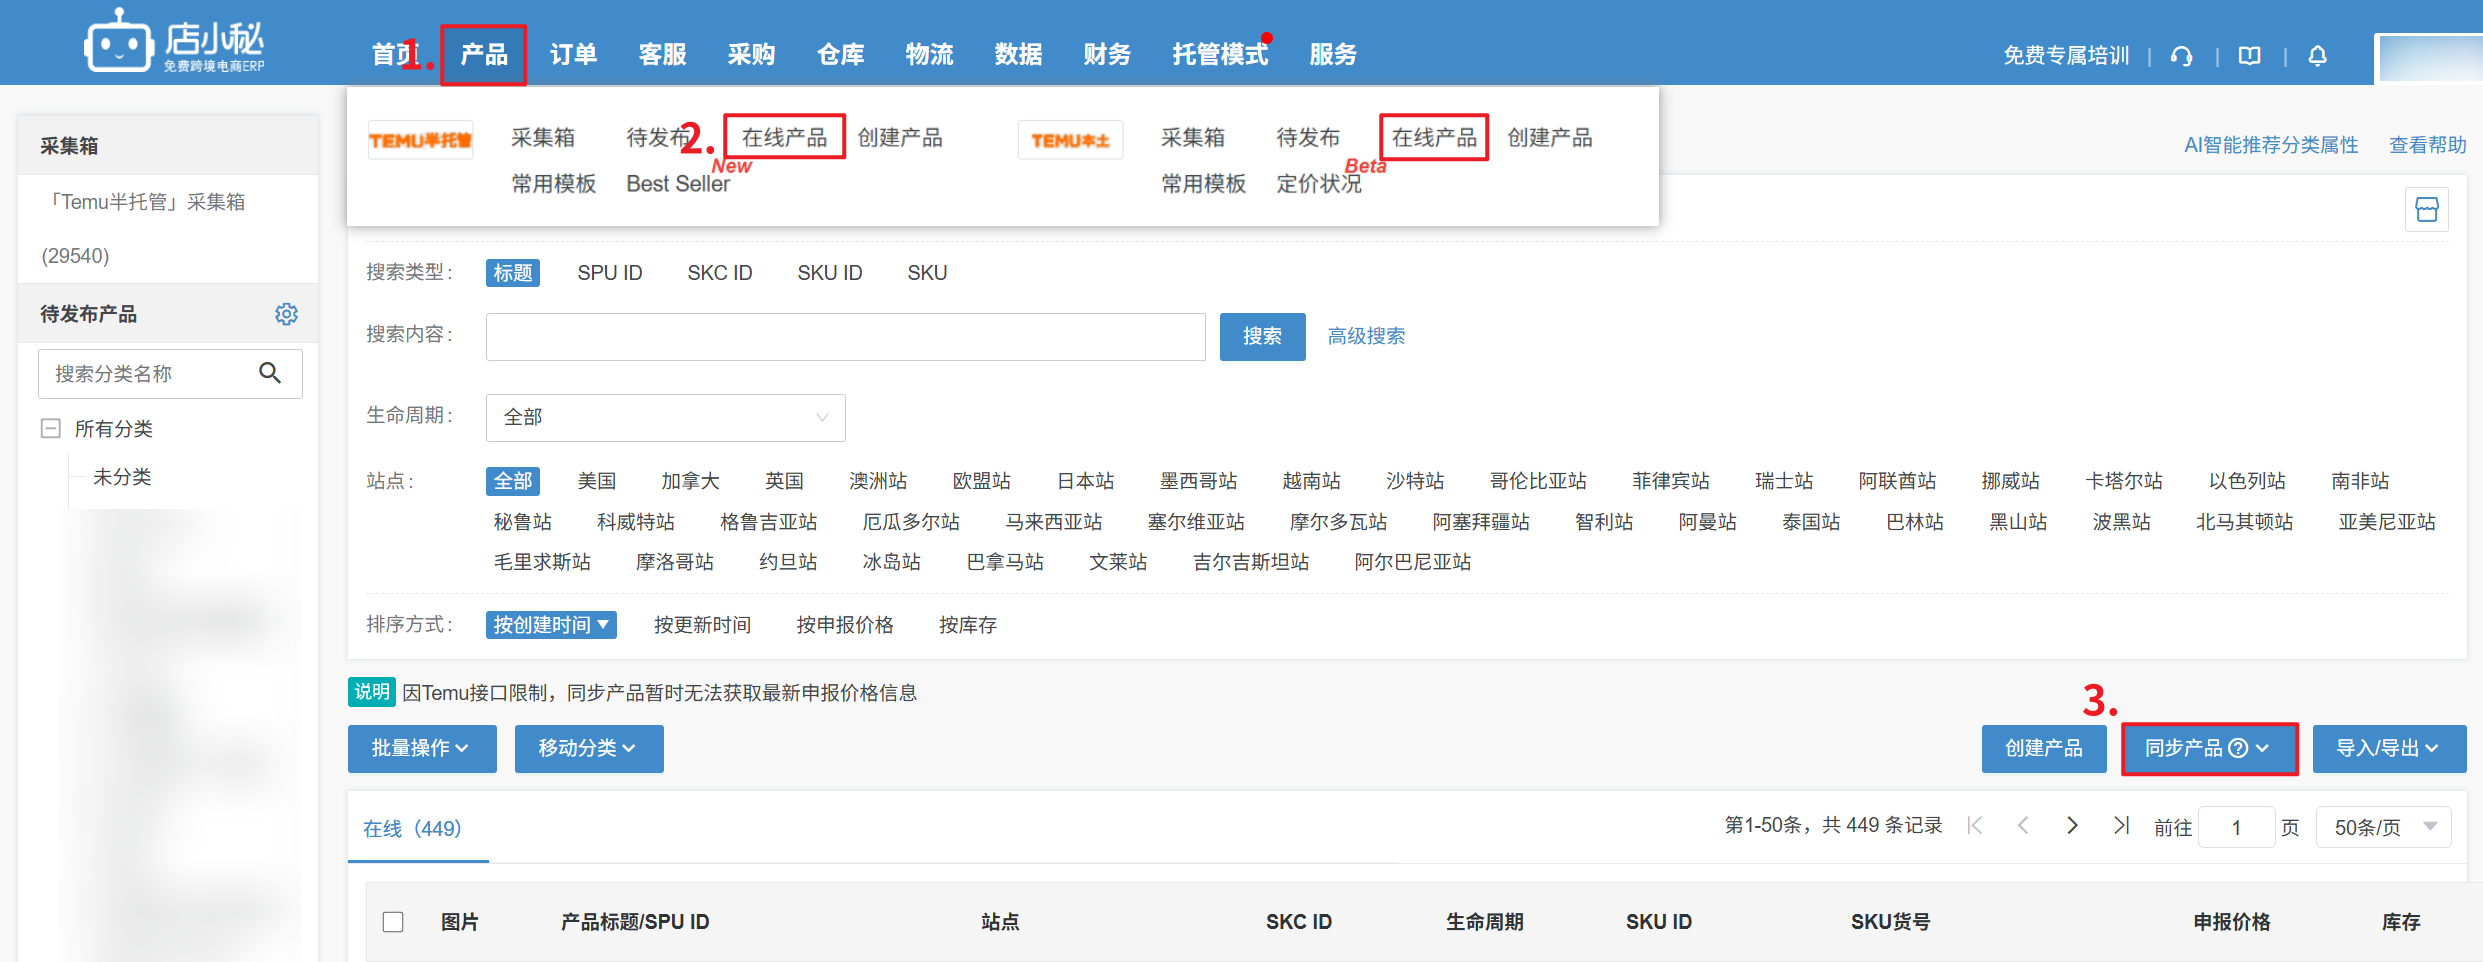Viewport: 2483px width, 962px height.
Task: Tick the select-all checkbox in table header
Action: click(393, 922)
